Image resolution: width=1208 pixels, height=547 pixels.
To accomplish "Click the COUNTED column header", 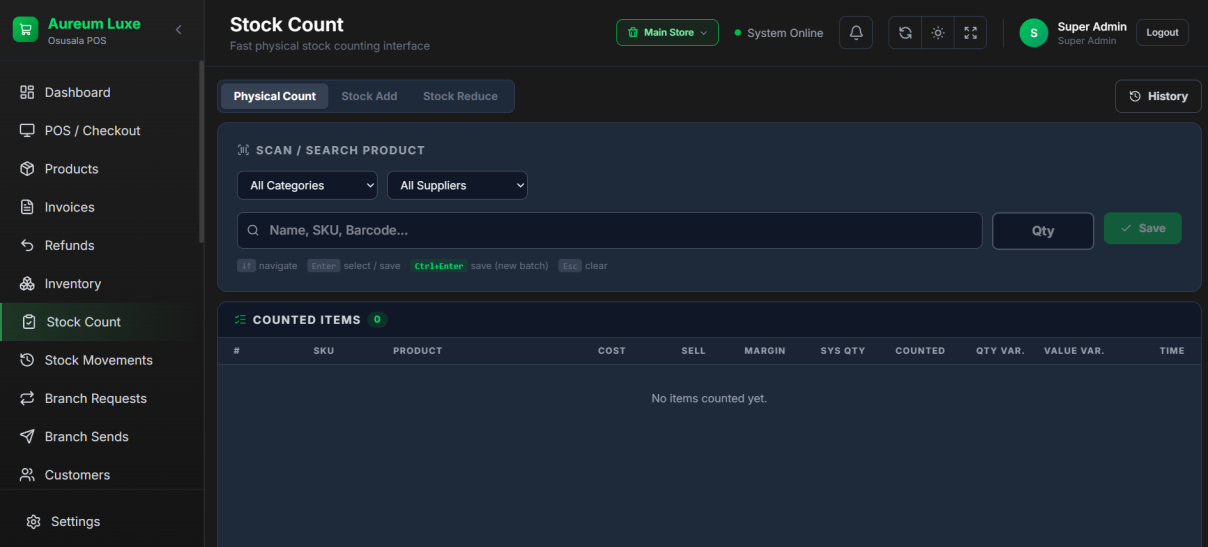I will (920, 351).
